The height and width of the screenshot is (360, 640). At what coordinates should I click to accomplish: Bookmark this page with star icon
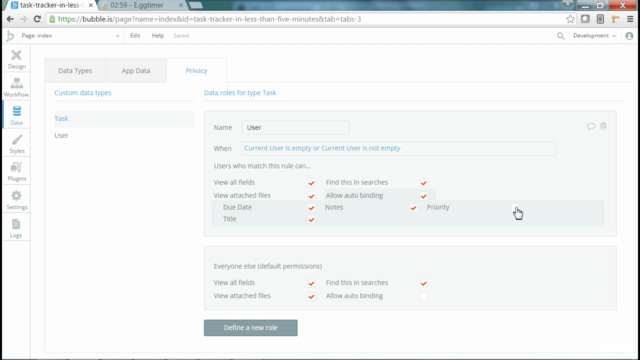tap(570, 19)
